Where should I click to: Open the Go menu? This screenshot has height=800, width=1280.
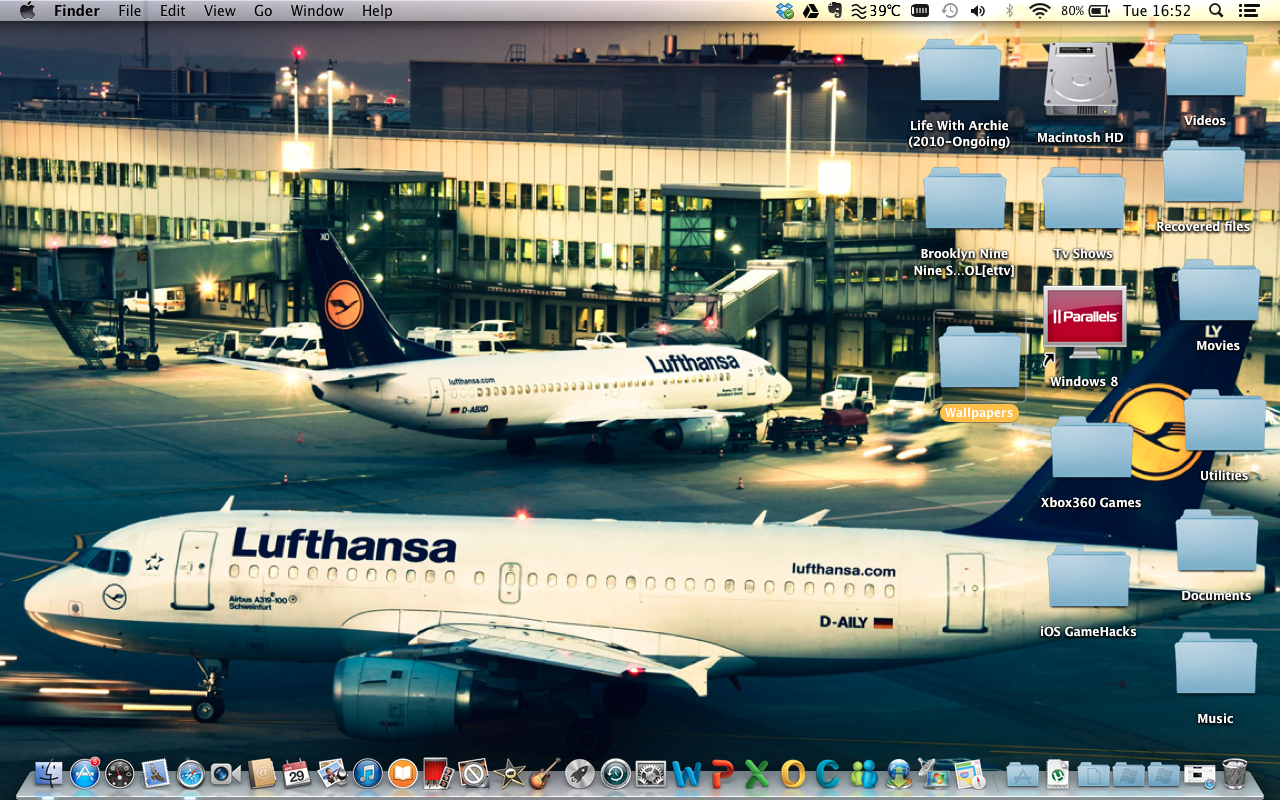263,11
